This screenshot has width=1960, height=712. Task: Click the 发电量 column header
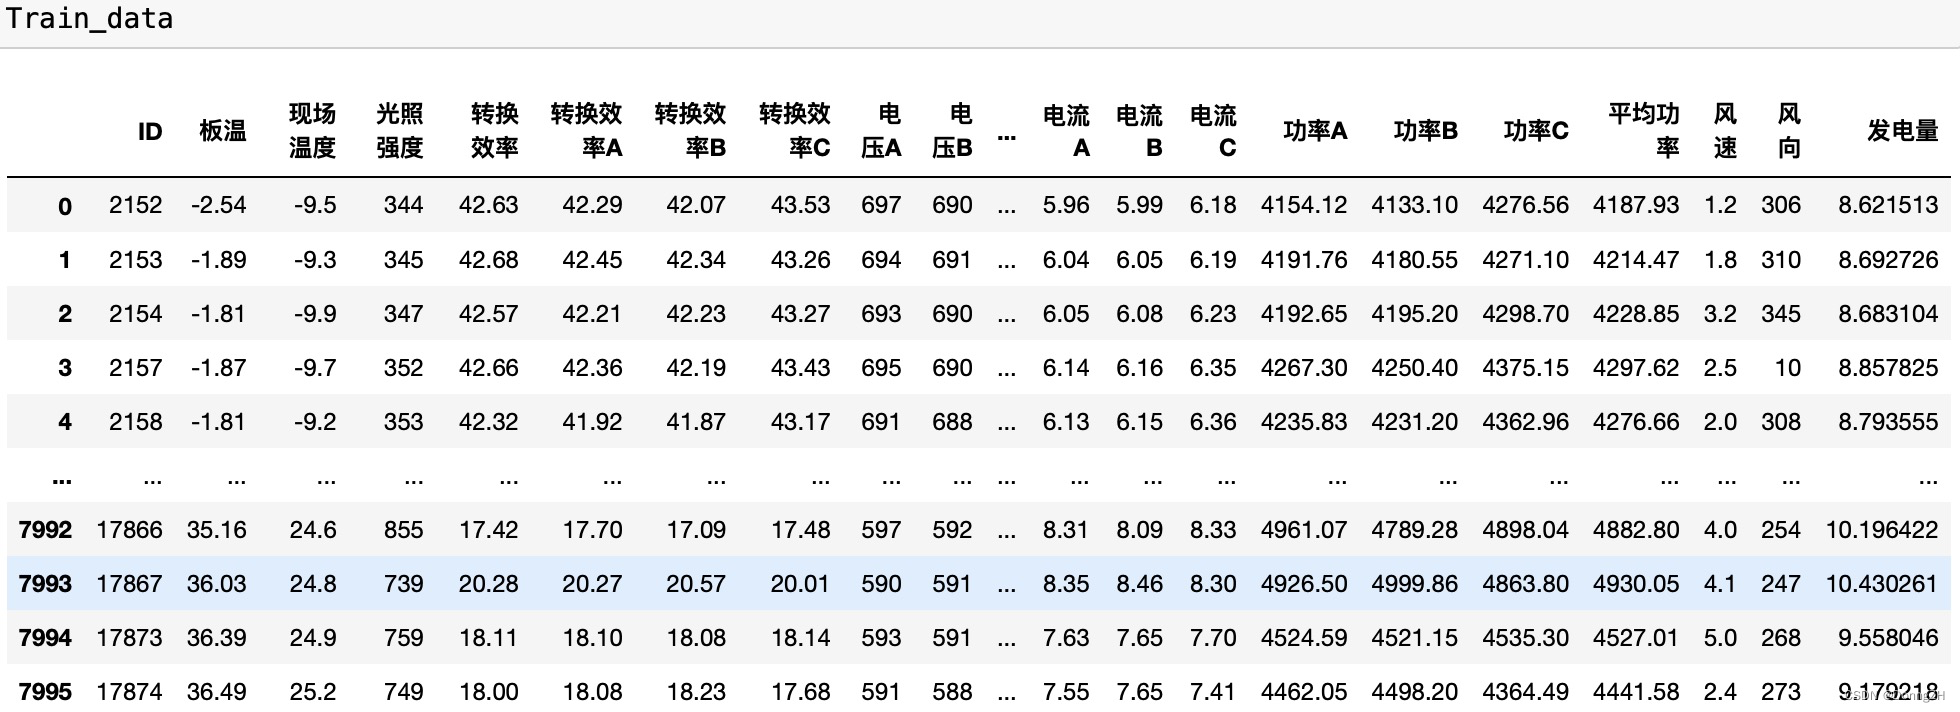pos(1902,131)
